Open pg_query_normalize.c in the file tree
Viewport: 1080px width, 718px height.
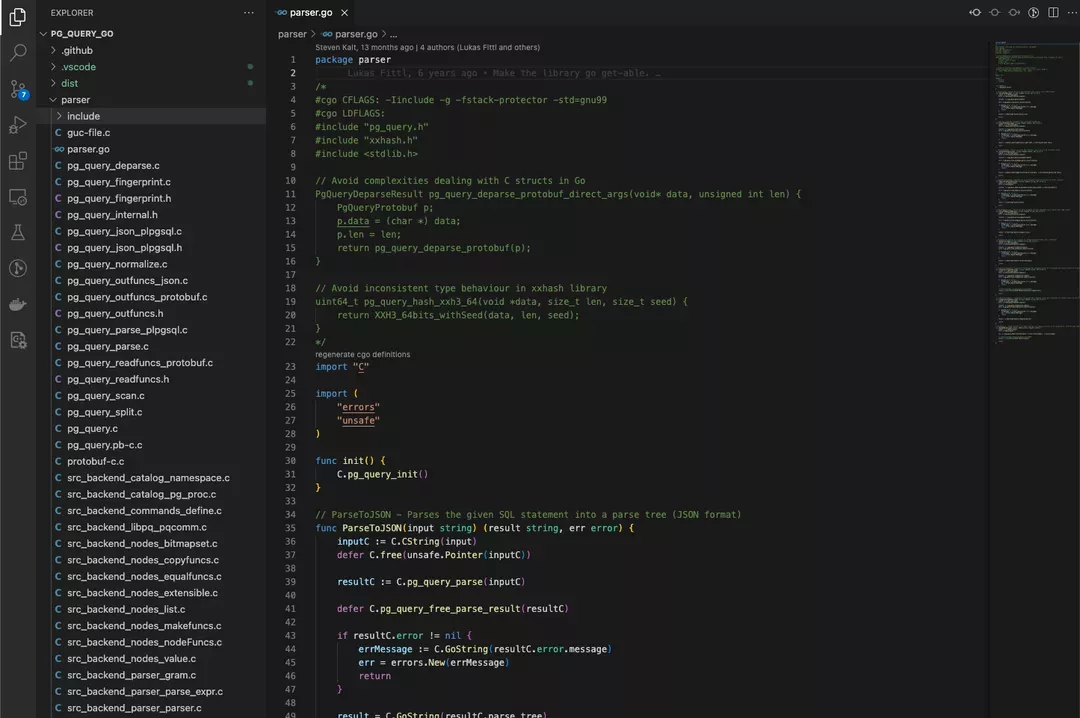click(x=117, y=264)
